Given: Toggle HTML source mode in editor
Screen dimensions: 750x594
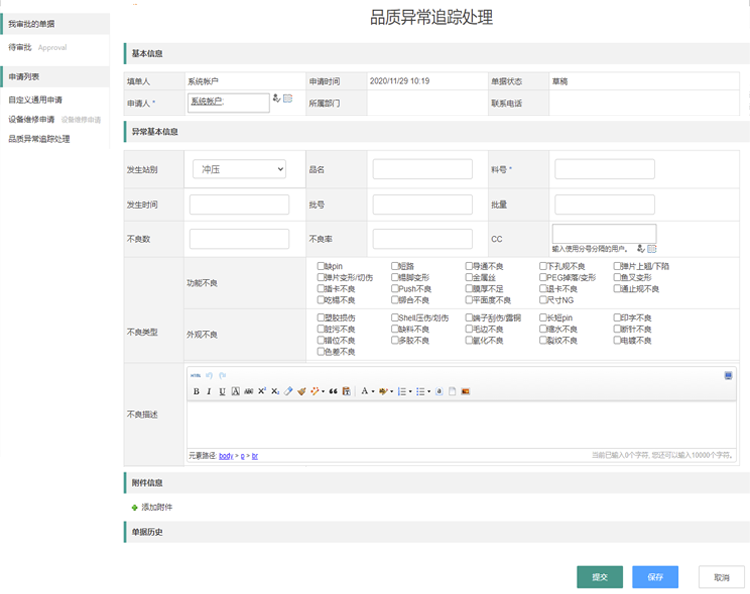Looking at the screenshot, I should (195, 375).
